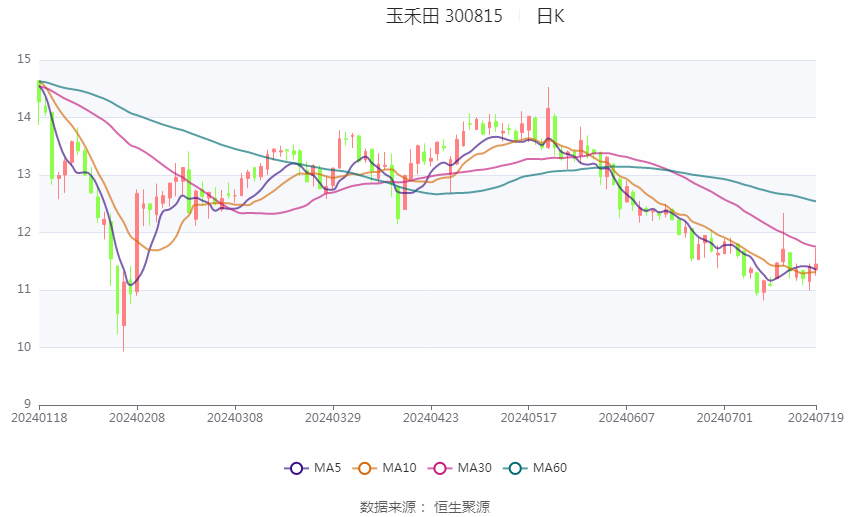Click the 20240423 date axis label
850x517 pixels.
pos(431,418)
